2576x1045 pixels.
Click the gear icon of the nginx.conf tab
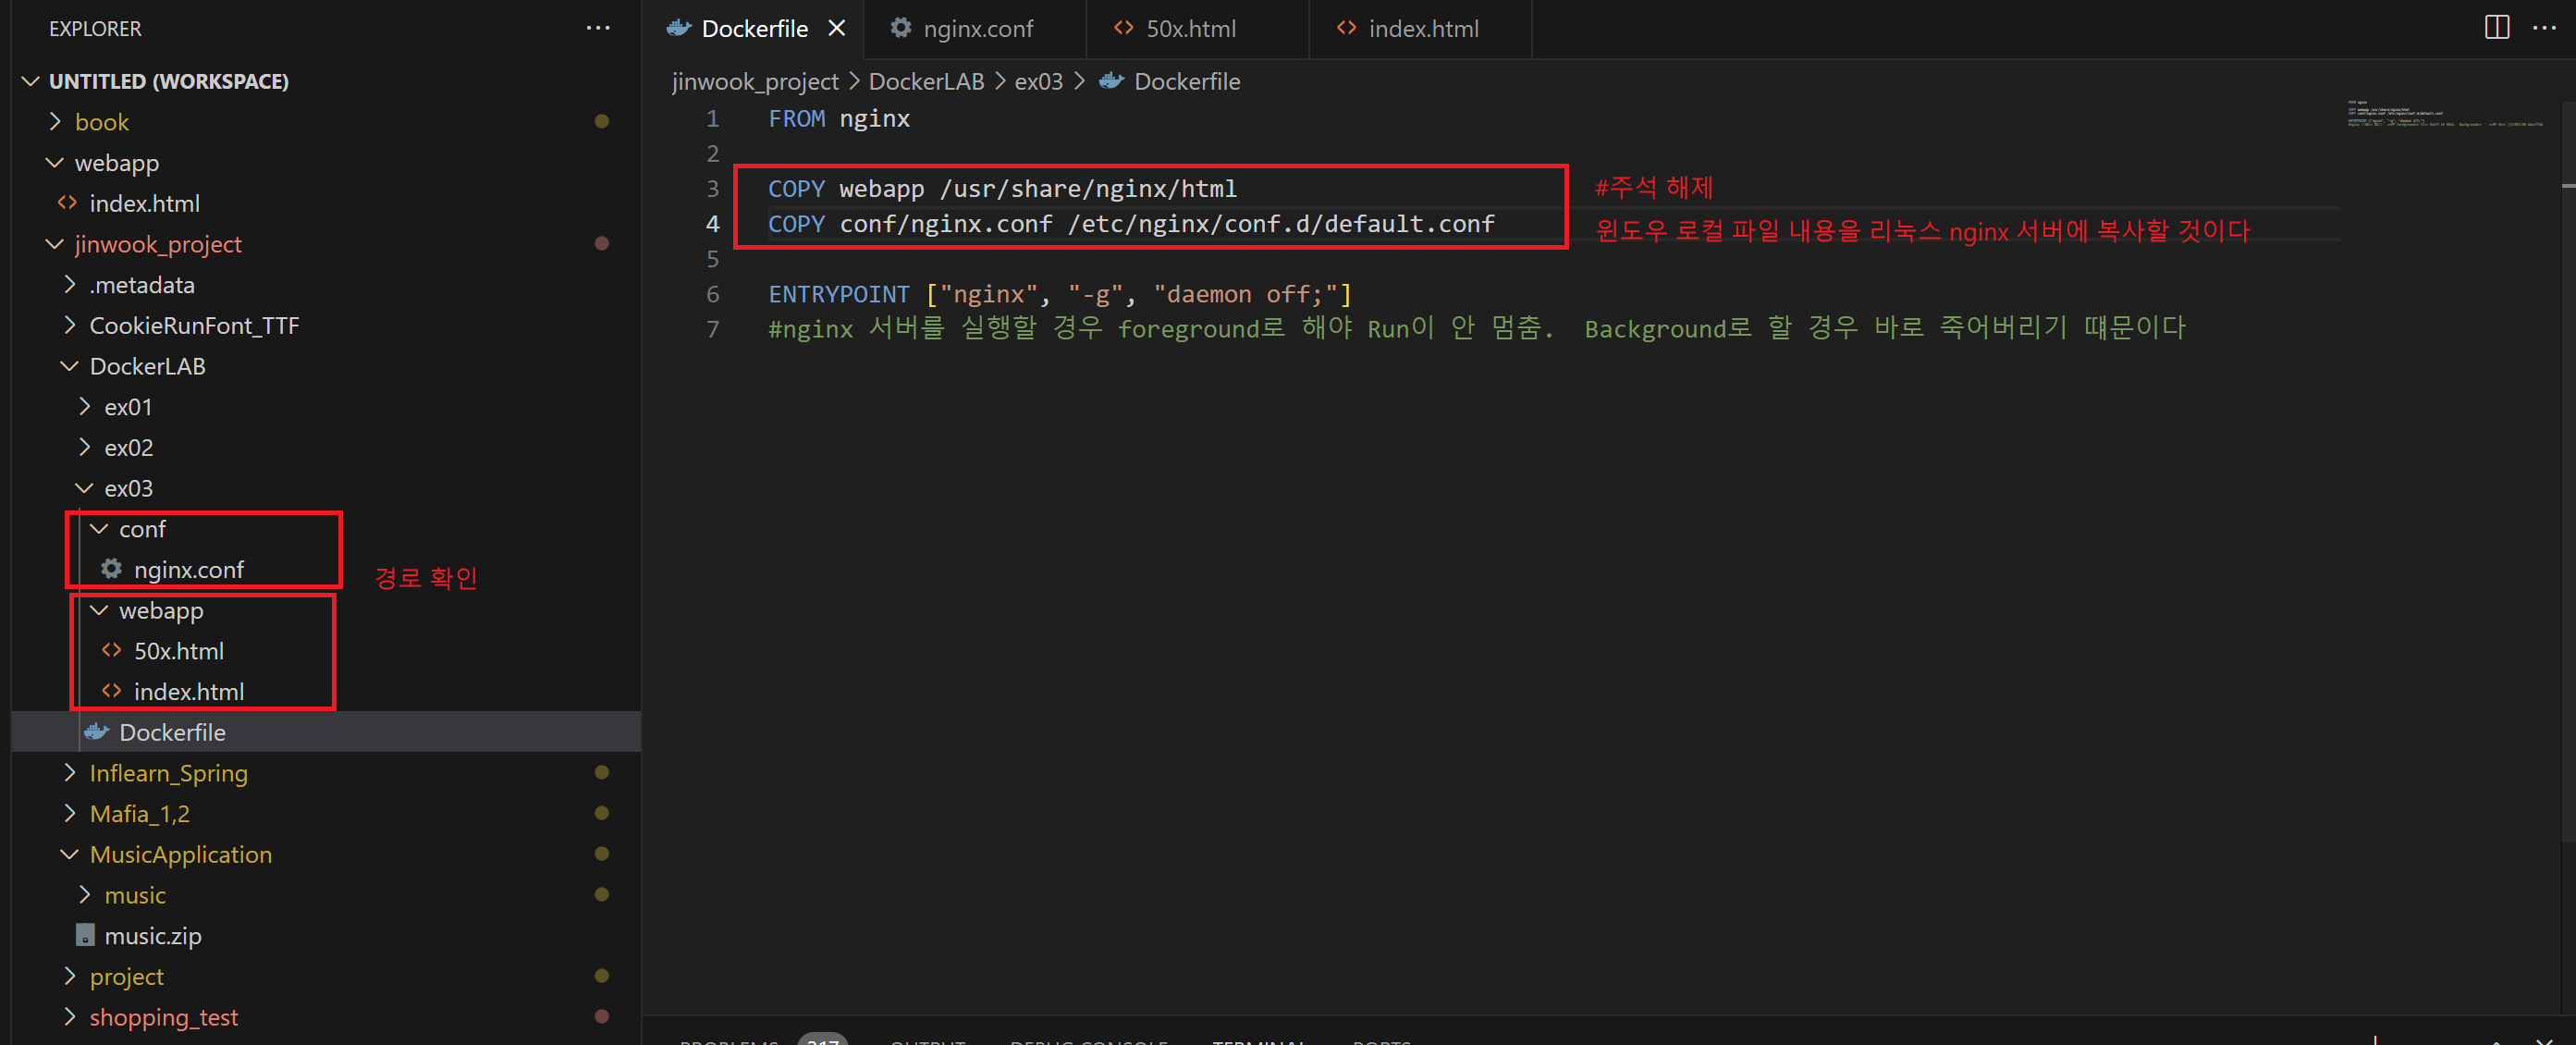point(901,28)
